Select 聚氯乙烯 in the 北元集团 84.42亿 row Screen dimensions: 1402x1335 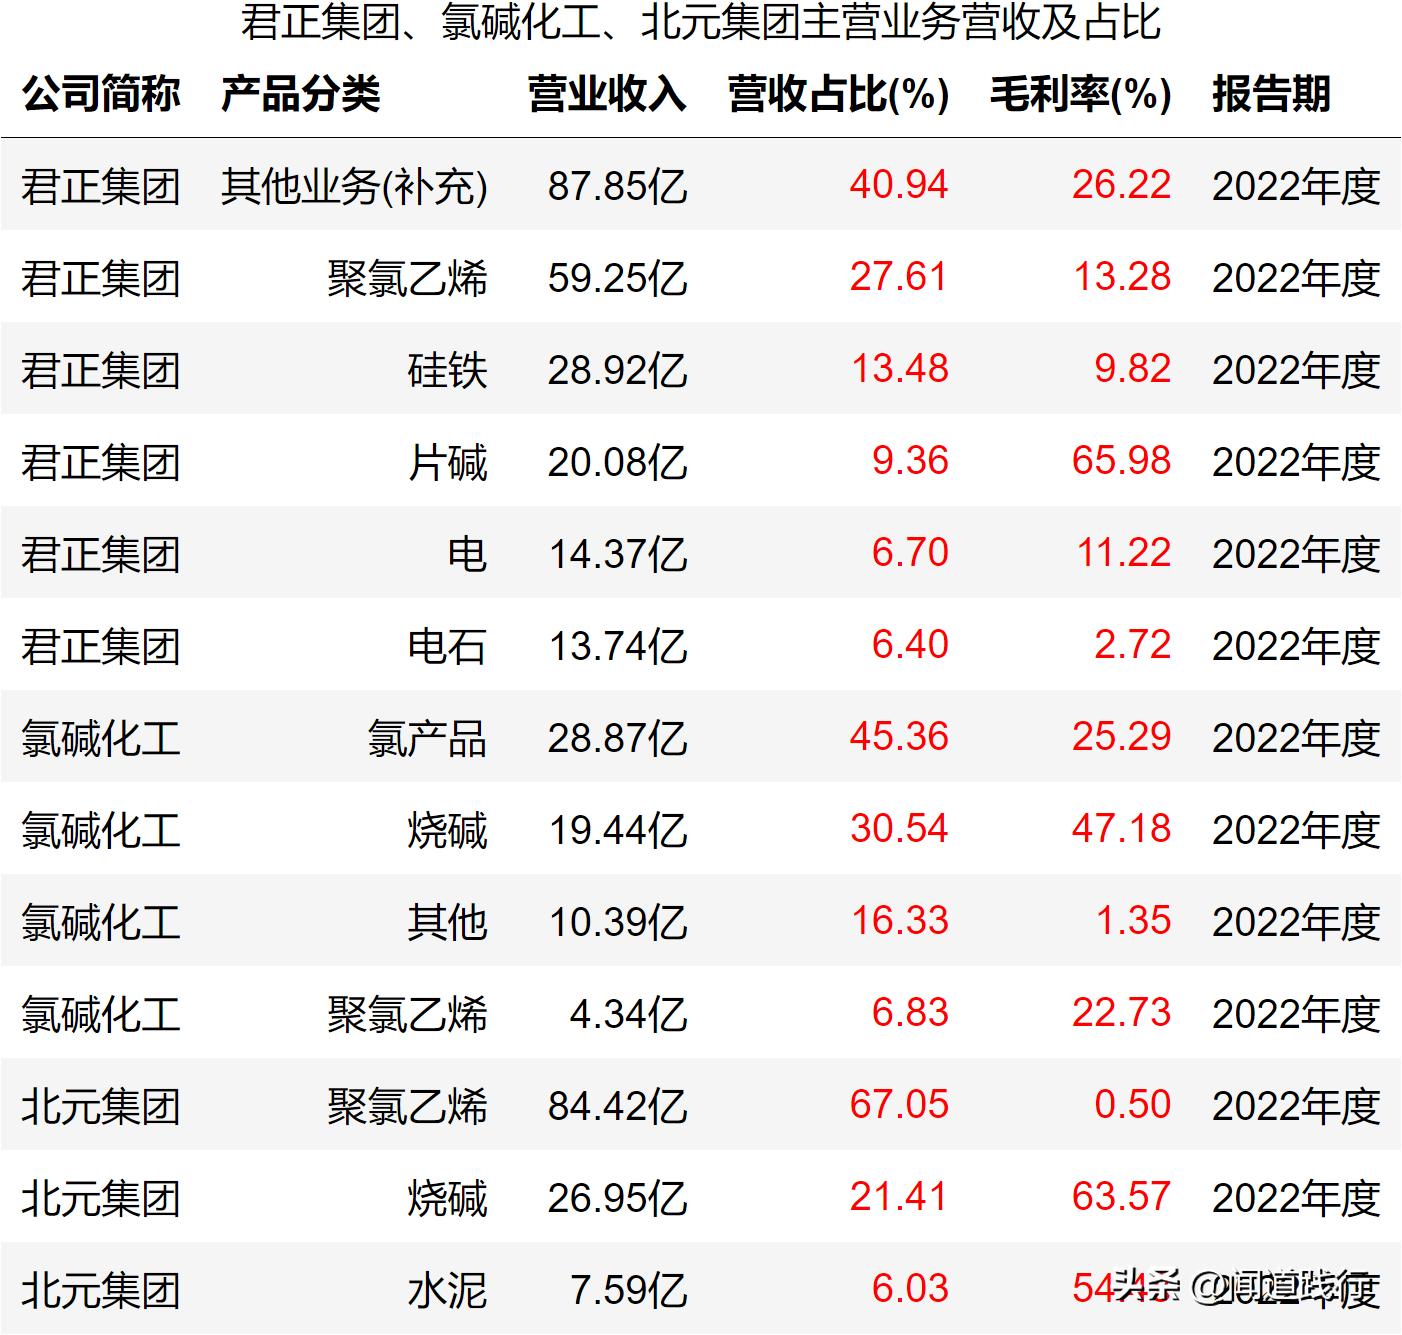click(x=408, y=1106)
